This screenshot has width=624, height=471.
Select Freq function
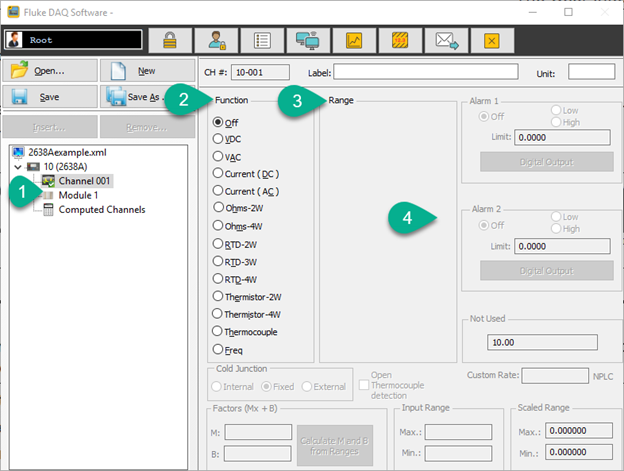(218, 349)
